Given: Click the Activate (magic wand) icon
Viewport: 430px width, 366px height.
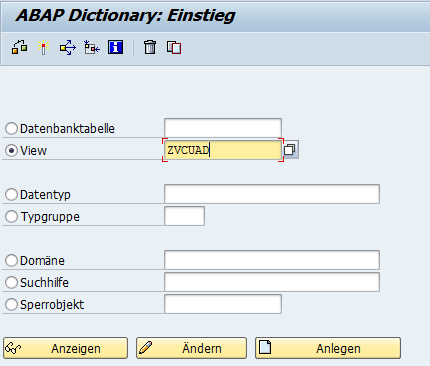Looking at the screenshot, I should pyautogui.click(x=44, y=47).
